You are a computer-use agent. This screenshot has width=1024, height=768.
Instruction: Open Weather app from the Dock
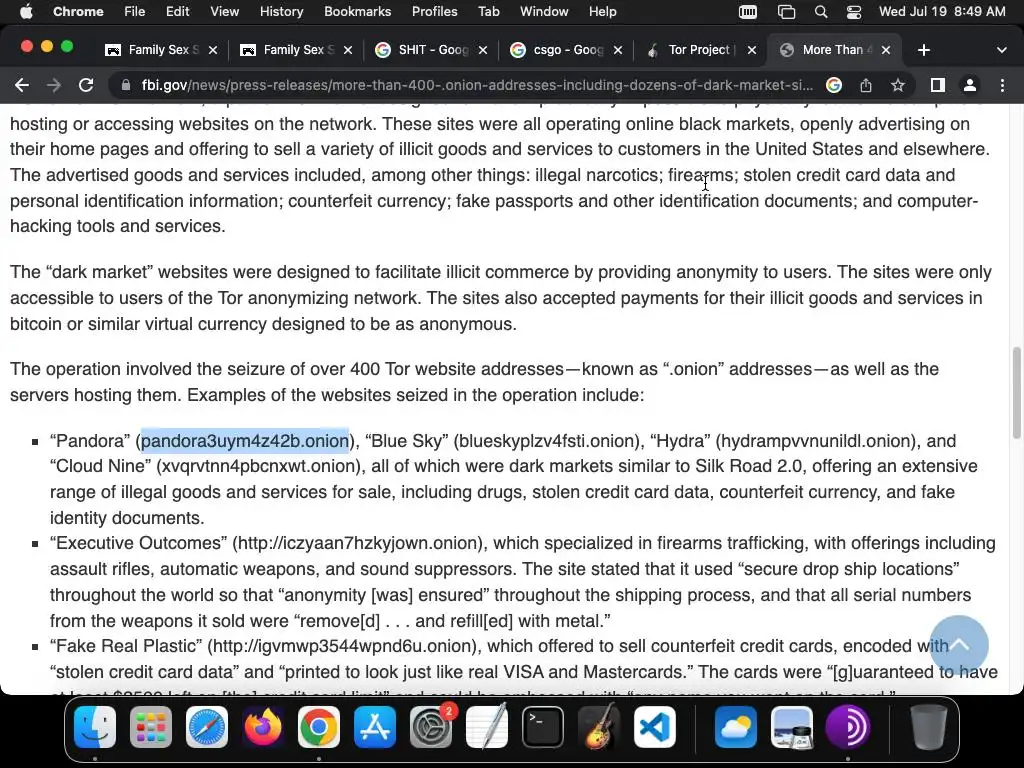736,727
